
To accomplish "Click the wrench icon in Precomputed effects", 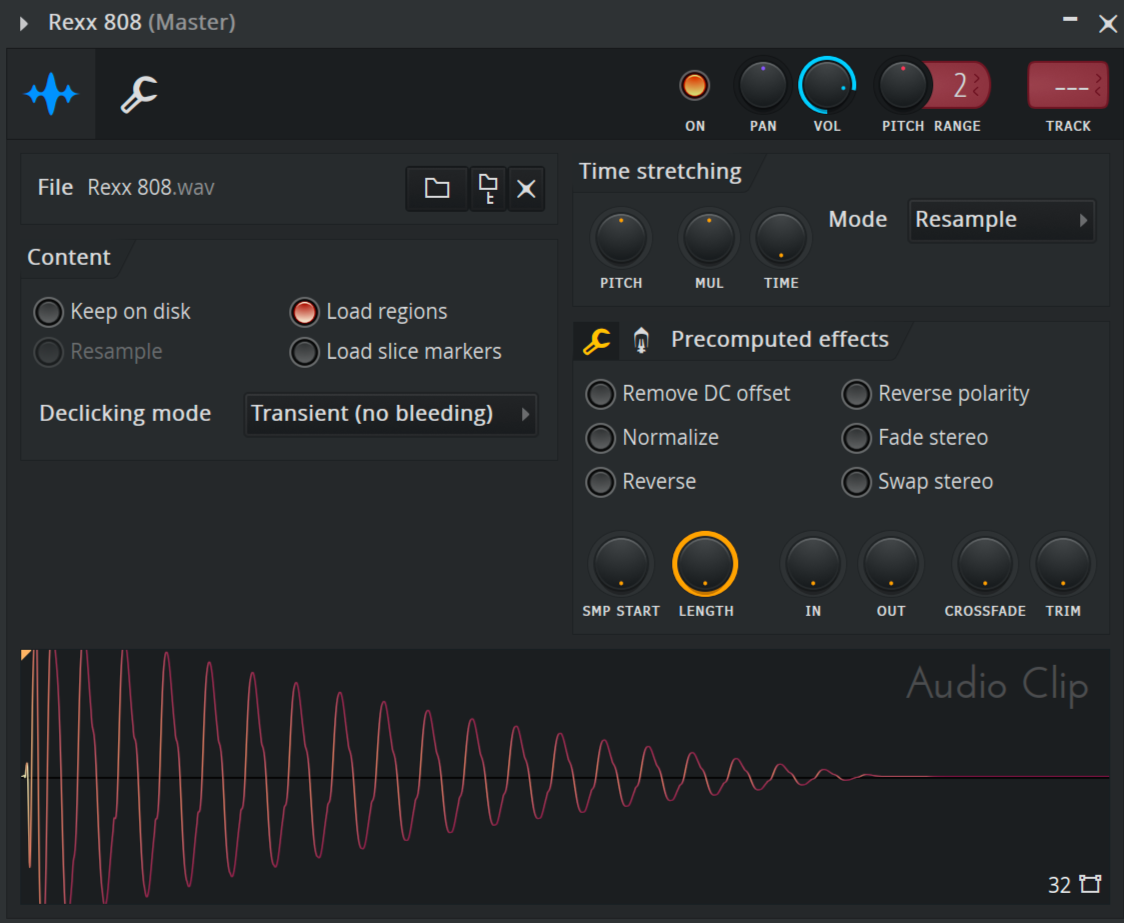I will (597, 341).
